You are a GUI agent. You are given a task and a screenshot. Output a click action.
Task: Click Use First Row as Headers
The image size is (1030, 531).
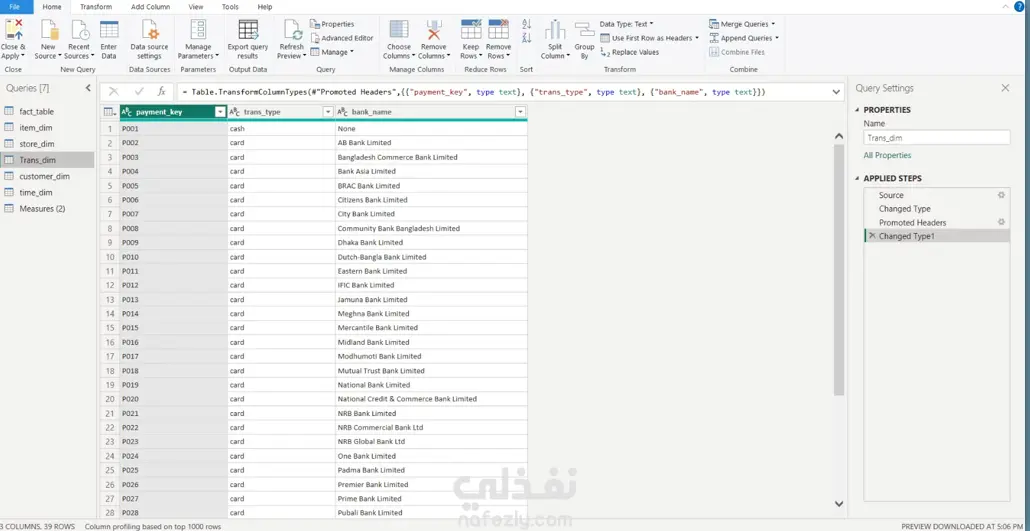[x=650, y=38]
